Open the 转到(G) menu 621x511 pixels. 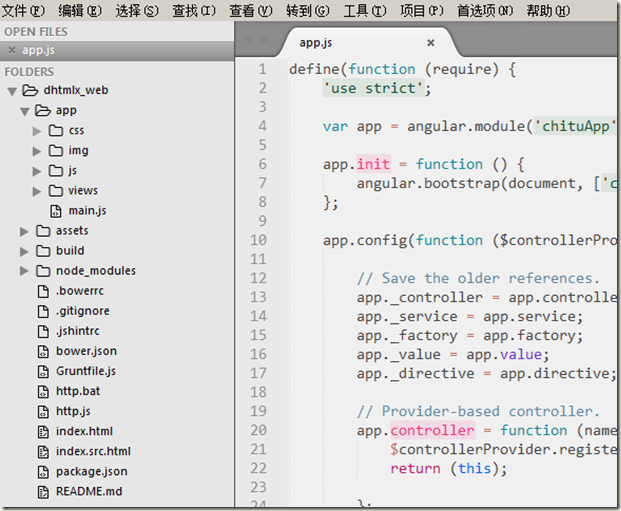308,11
